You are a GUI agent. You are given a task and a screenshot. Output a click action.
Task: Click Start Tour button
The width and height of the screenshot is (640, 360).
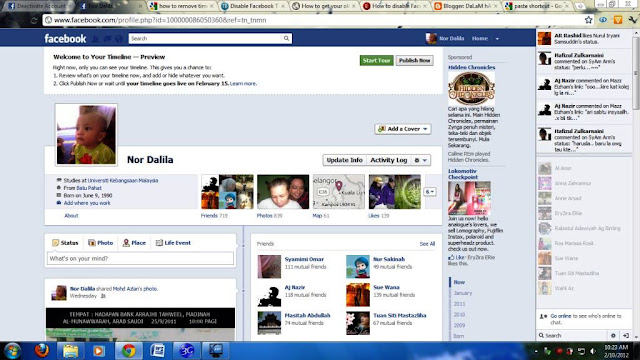376,60
